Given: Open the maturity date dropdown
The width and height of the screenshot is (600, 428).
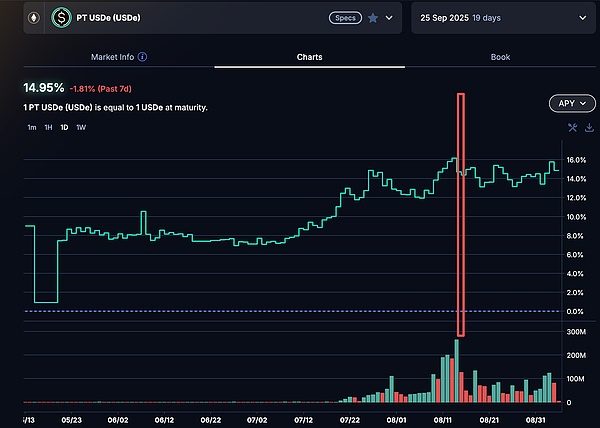Looking at the screenshot, I should click(504, 18).
